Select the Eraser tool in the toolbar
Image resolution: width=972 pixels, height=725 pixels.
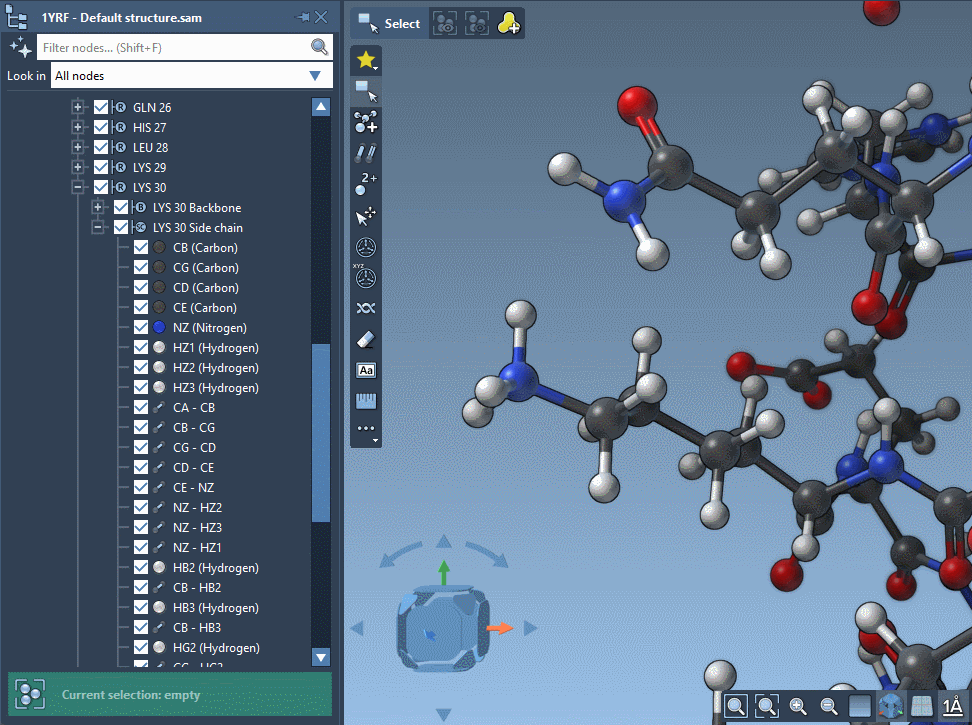pyautogui.click(x=365, y=339)
